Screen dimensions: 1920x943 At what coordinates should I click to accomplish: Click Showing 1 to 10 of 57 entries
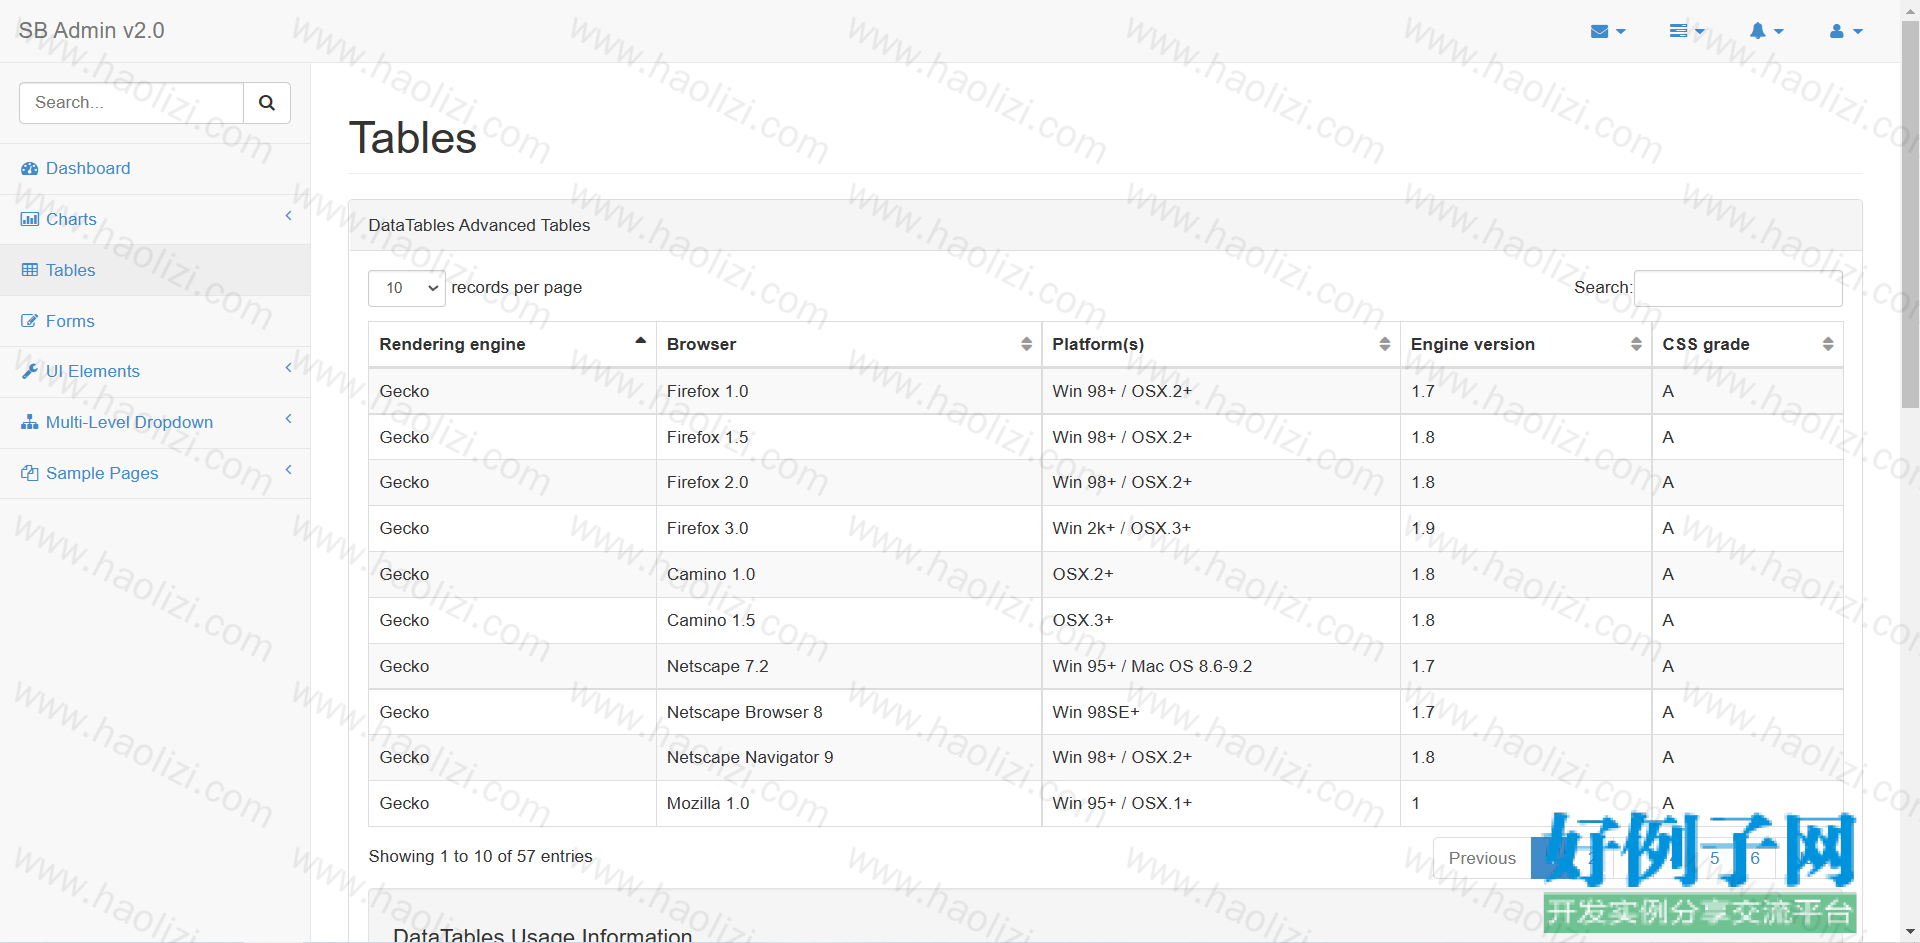(x=480, y=857)
